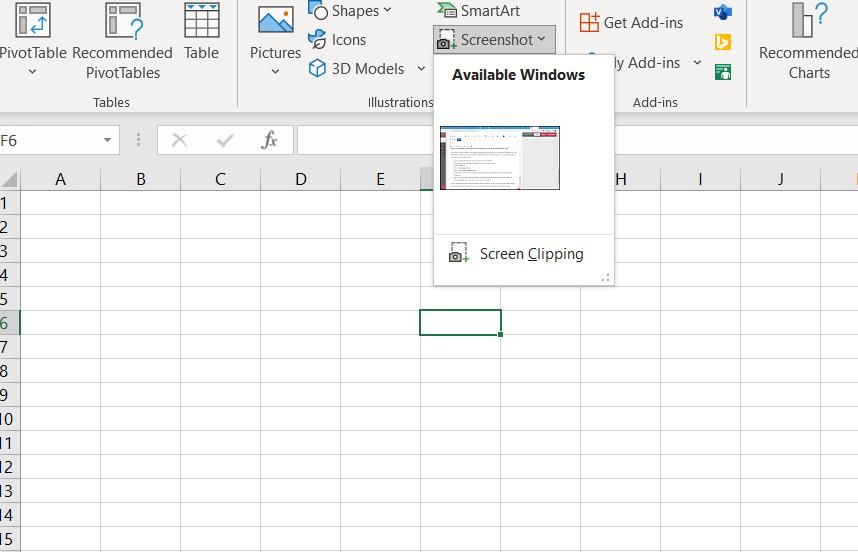The width and height of the screenshot is (858, 552).
Task: Expand the Shapes dropdown
Action: click(x=387, y=11)
